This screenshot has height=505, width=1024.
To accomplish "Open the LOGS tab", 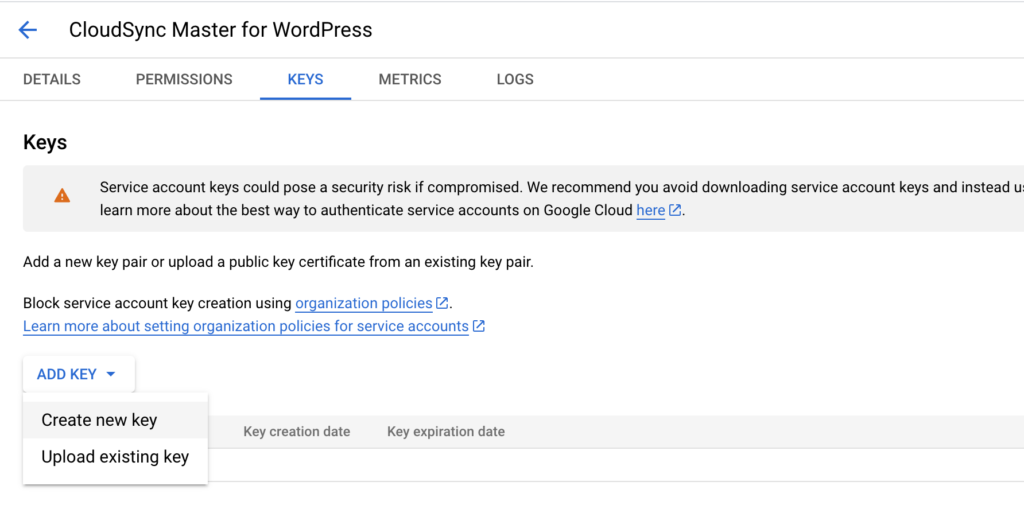I will (515, 79).
